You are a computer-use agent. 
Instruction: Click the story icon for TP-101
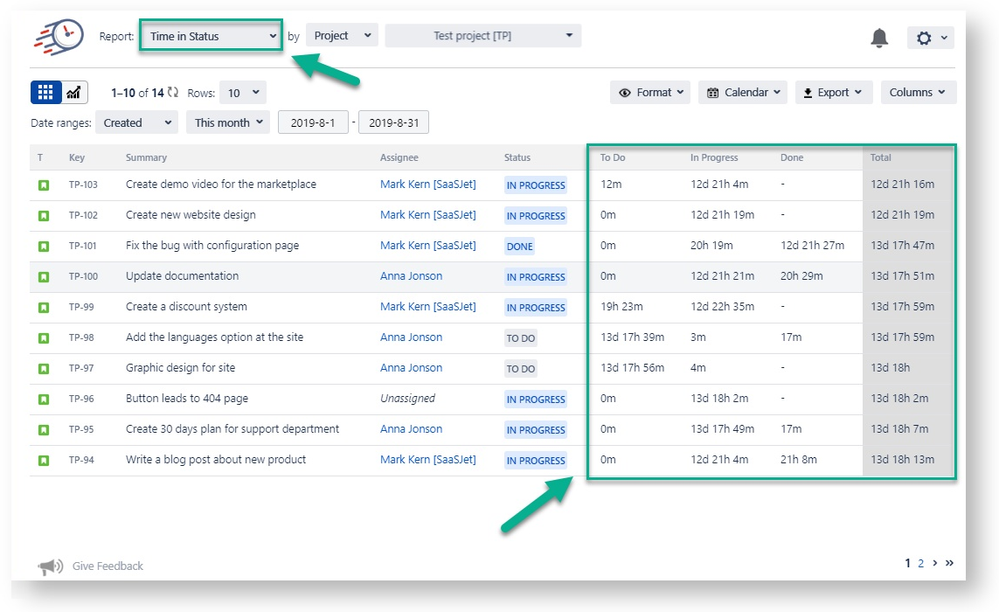click(x=43, y=246)
